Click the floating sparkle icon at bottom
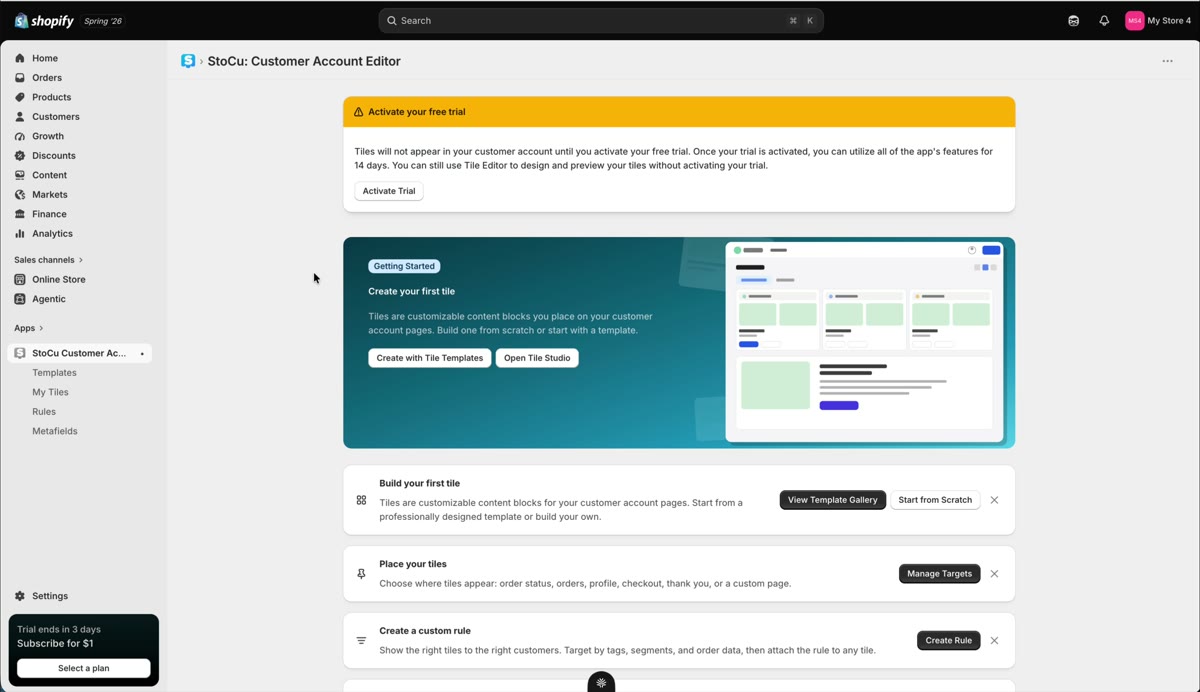This screenshot has width=1200, height=692. point(601,683)
